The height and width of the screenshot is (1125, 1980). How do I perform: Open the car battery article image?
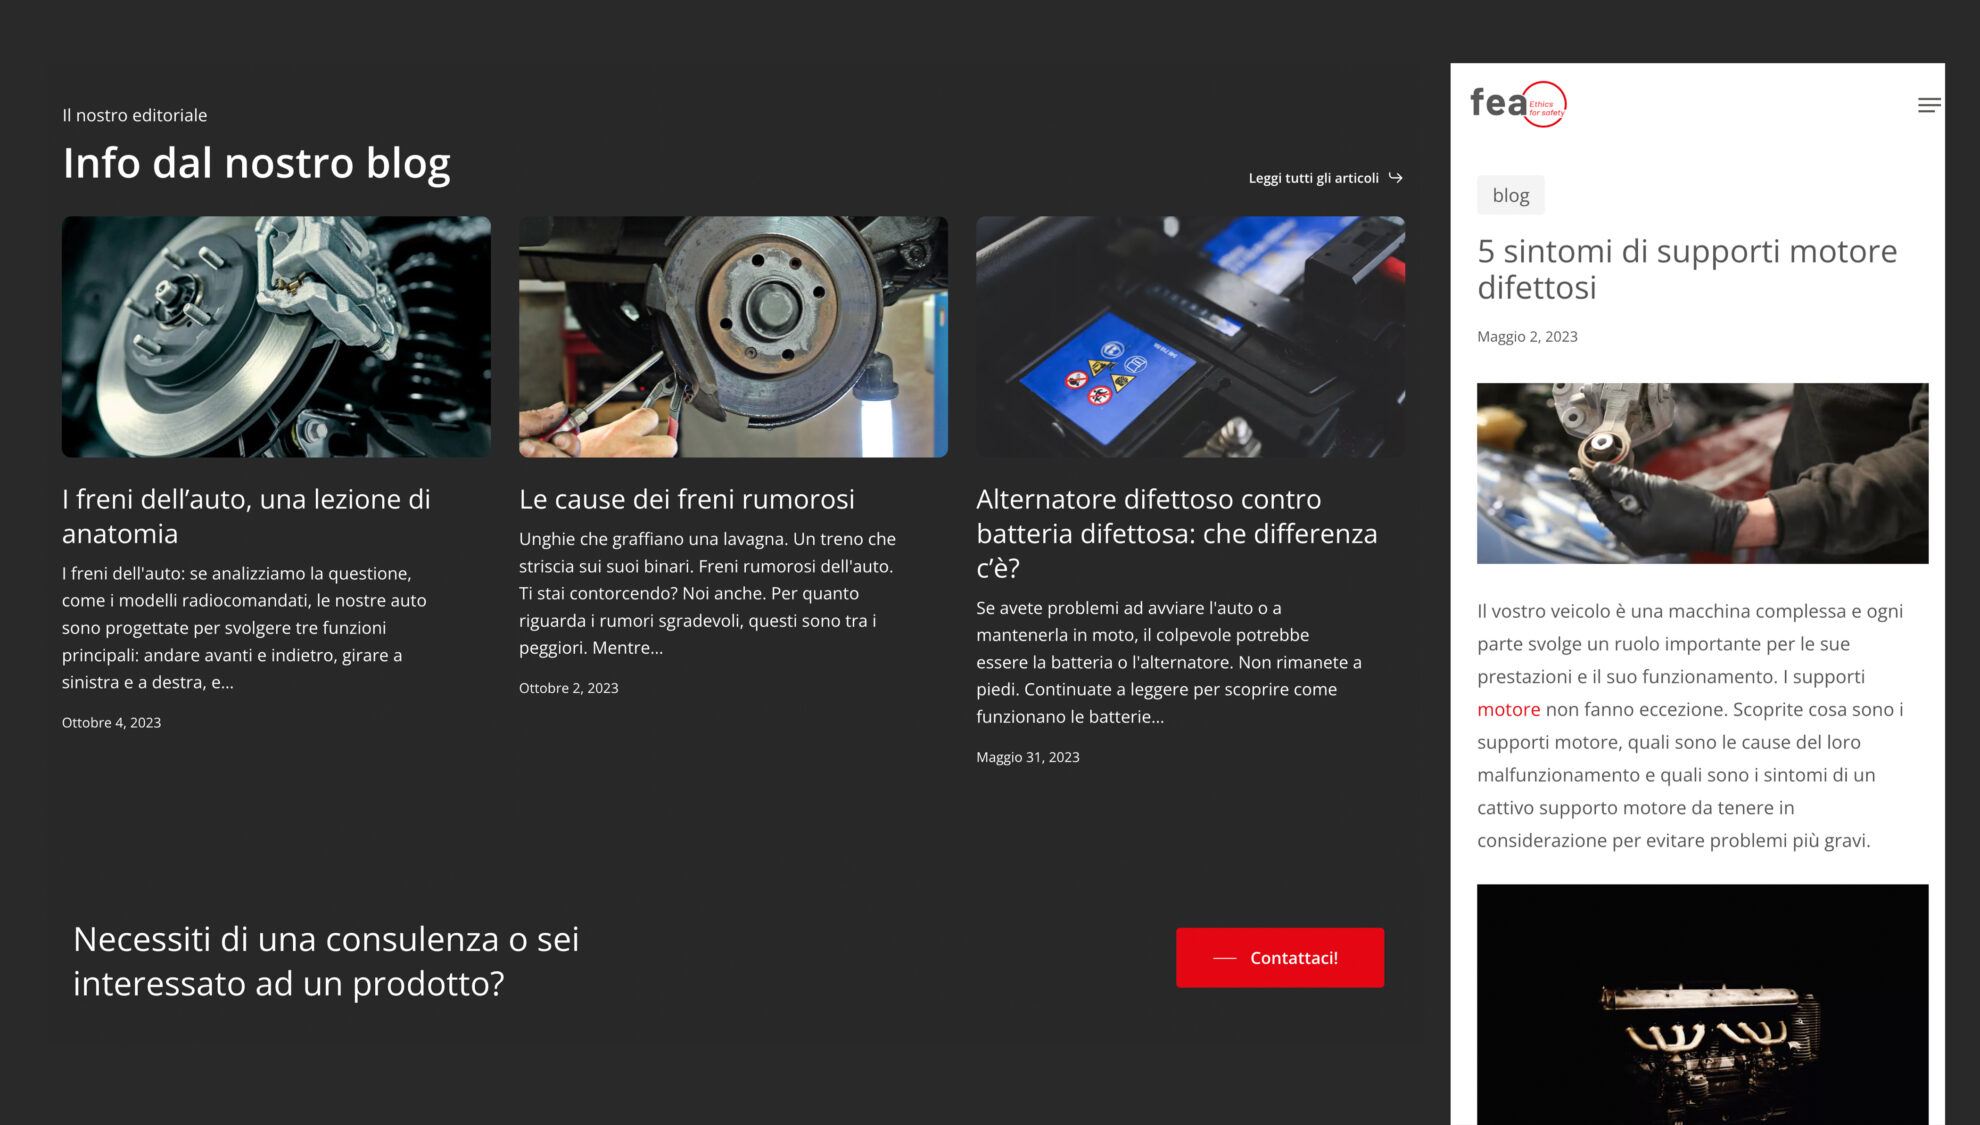pyautogui.click(x=1190, y=337)
